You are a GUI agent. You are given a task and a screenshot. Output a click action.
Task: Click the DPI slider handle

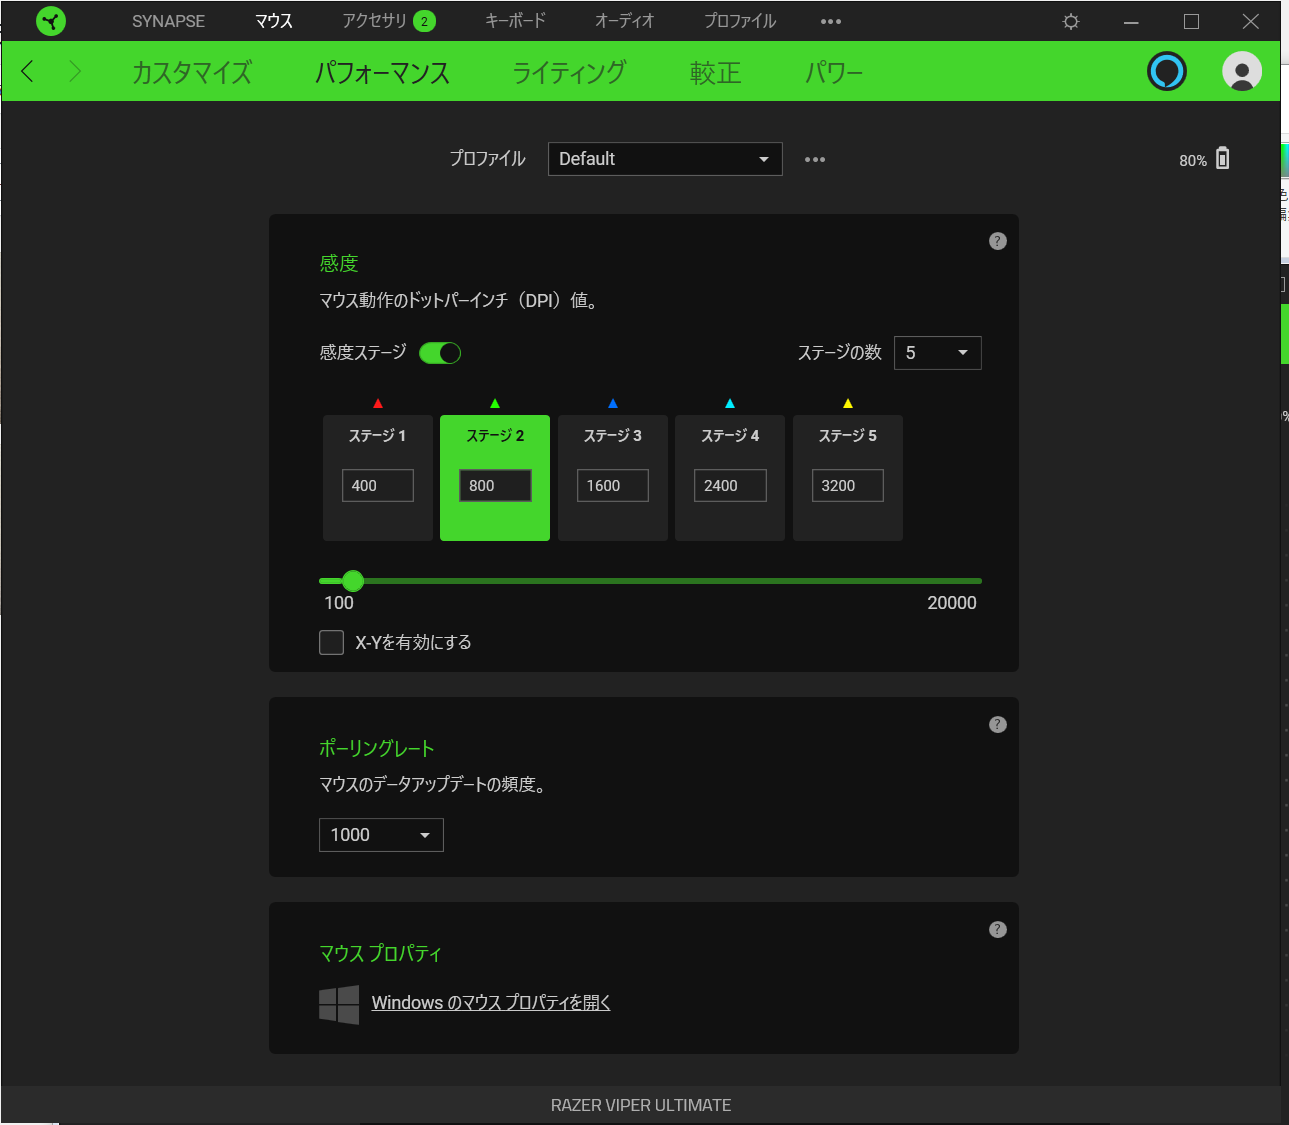pos(352,581)
